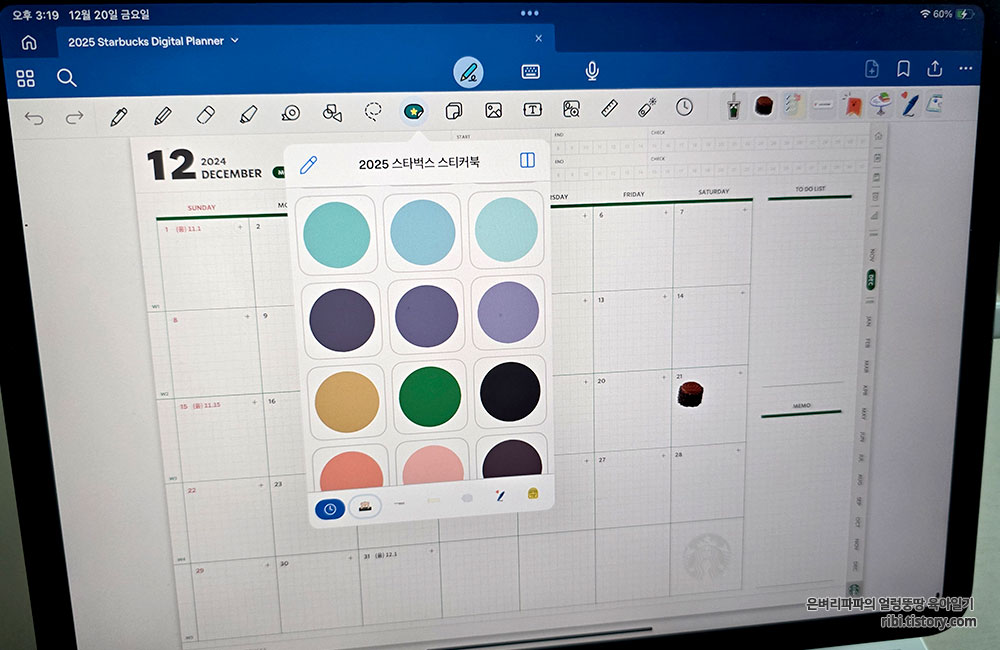Jump to the MAY month tab
This screenshot has height=650, width=1000.
click(x=864, y=413)
